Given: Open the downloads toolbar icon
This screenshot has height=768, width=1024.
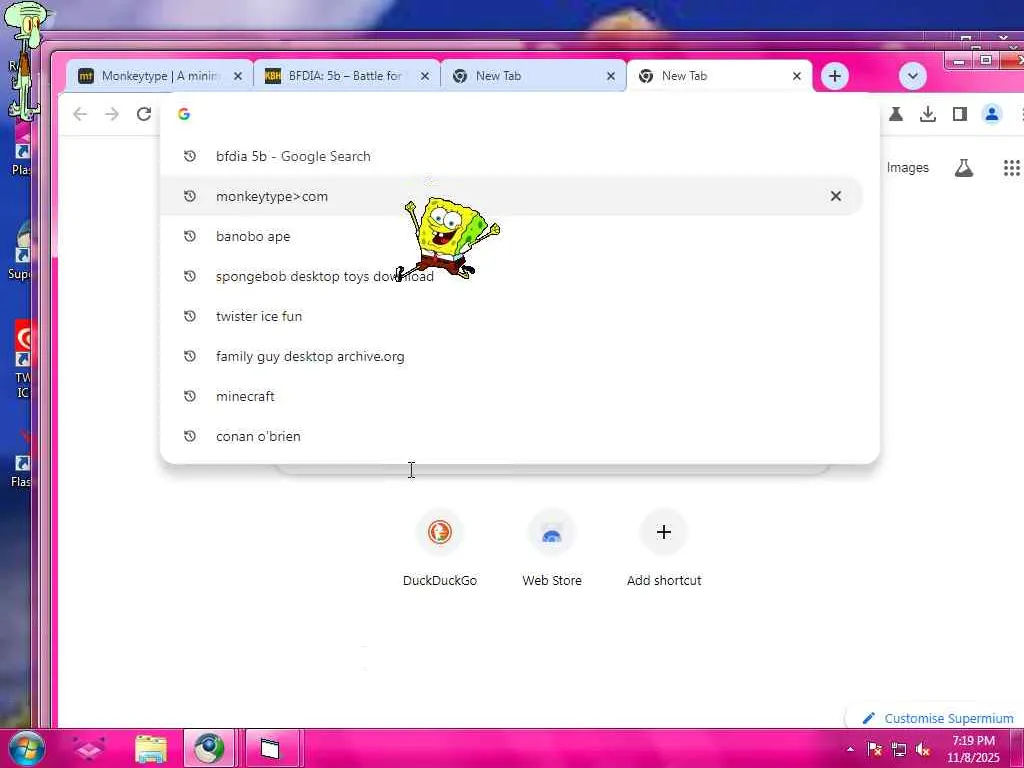Looking at the screenshot, I should (x=927, y=114).
